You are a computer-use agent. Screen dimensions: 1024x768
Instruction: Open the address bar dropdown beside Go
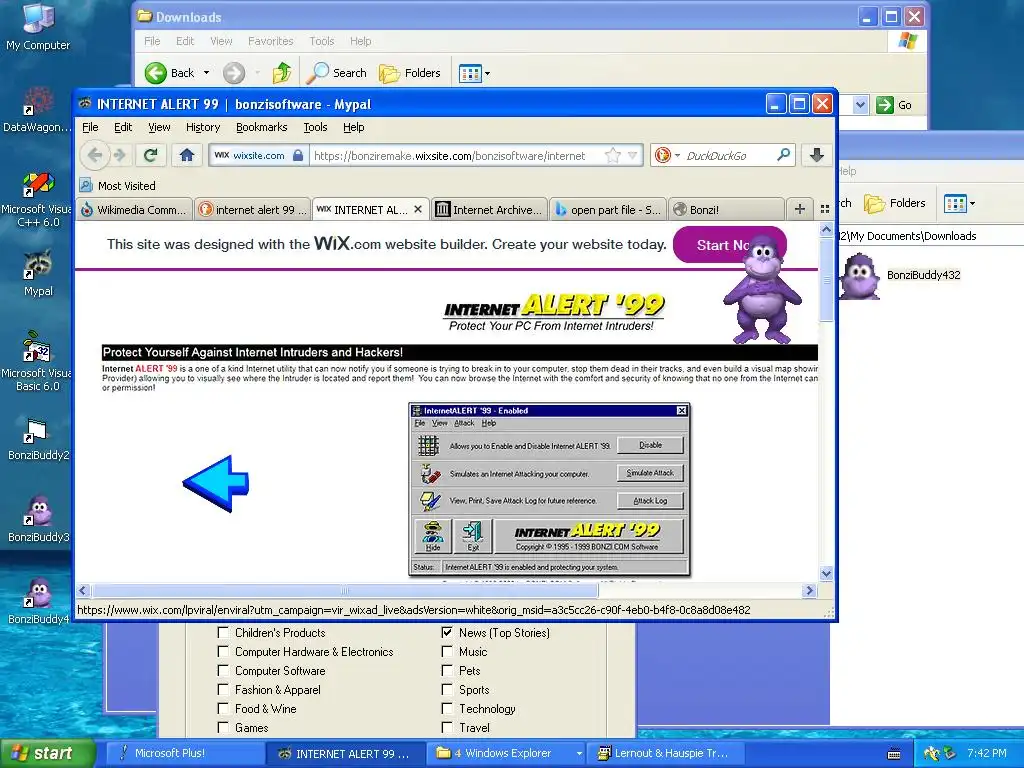pos(860,104)
